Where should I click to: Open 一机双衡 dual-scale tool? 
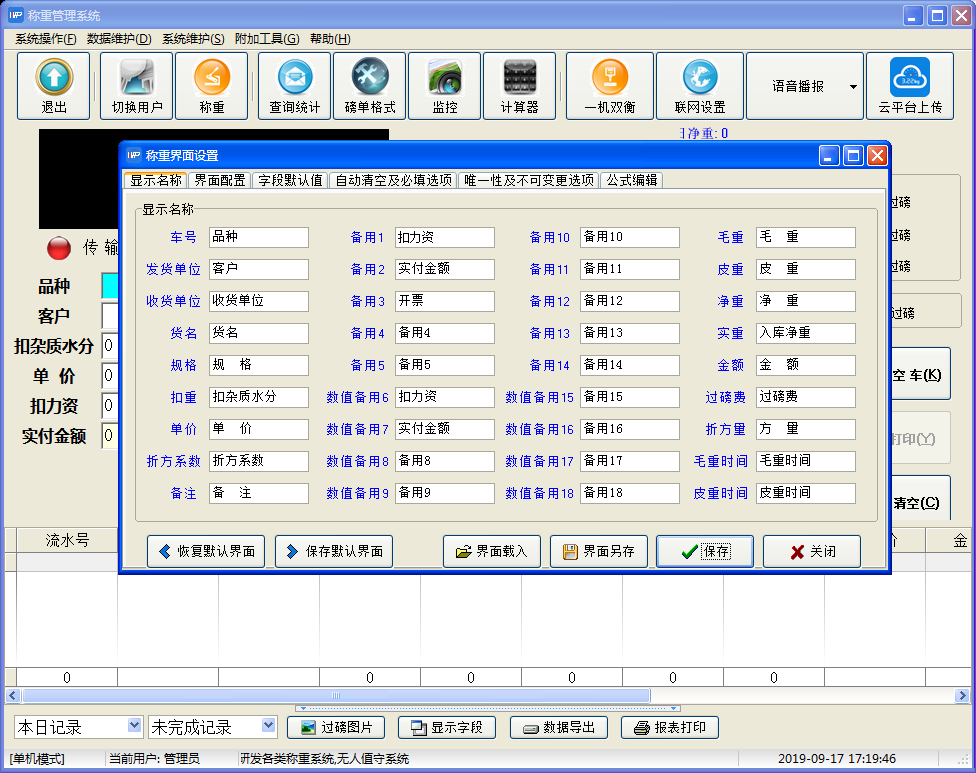click(610, 86)
